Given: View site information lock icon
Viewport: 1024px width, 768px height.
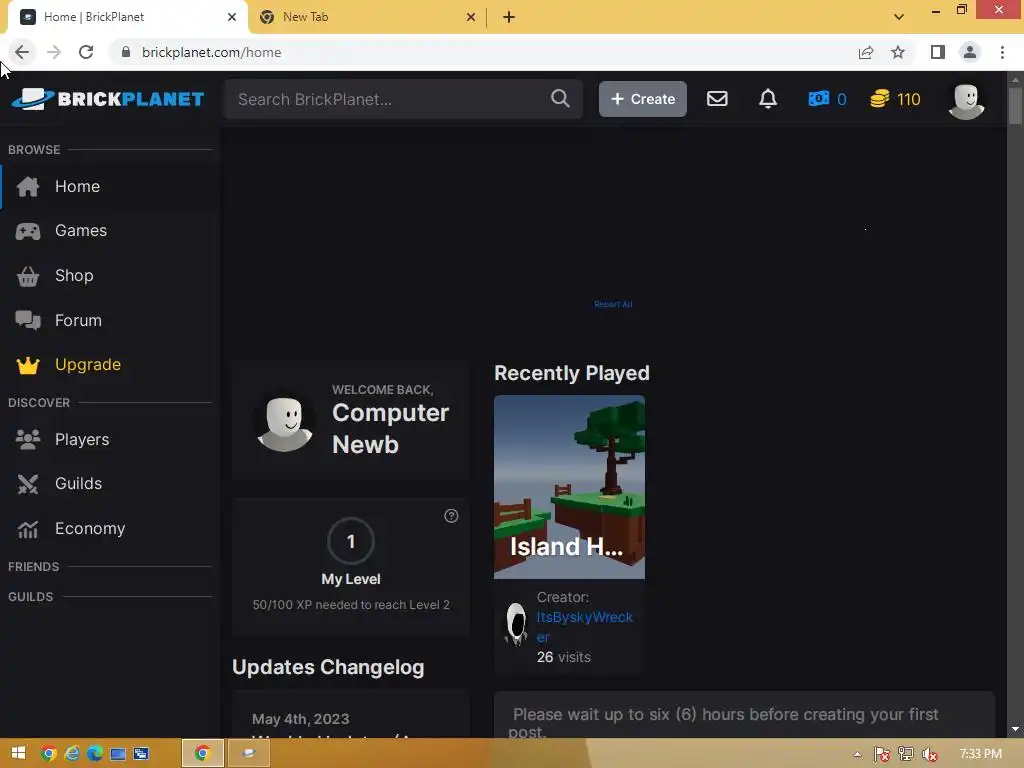Looking at the screenshot, I should 126,52.
